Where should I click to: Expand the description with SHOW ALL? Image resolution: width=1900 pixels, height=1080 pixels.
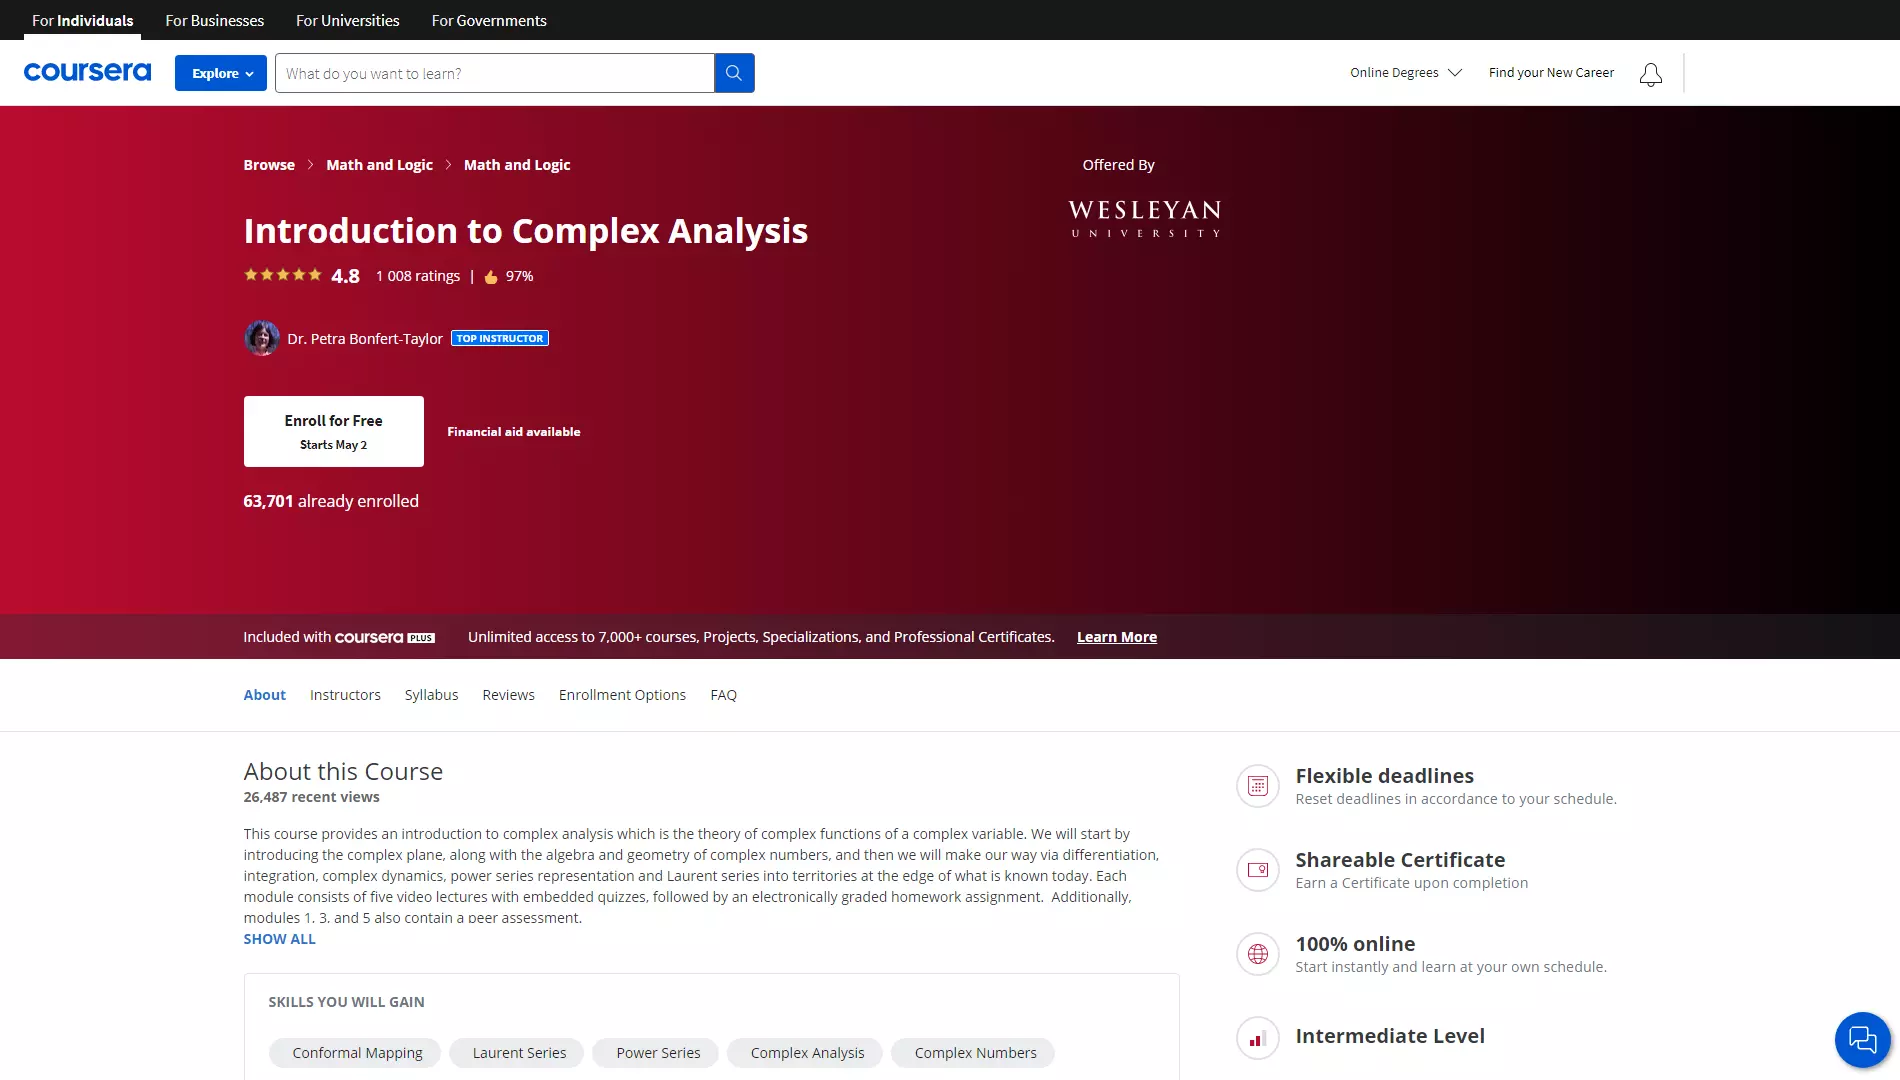click(279, 939)
